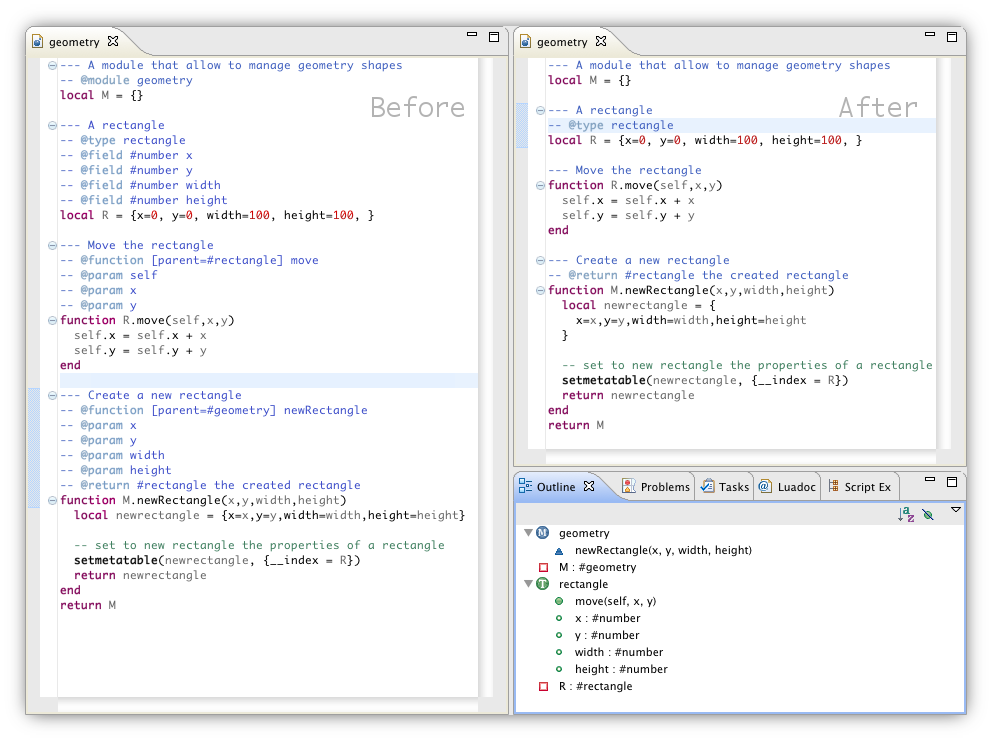Fold function R.move in the right editor
The height and width of the screenshot is (742, 993).
click(540, 186)
